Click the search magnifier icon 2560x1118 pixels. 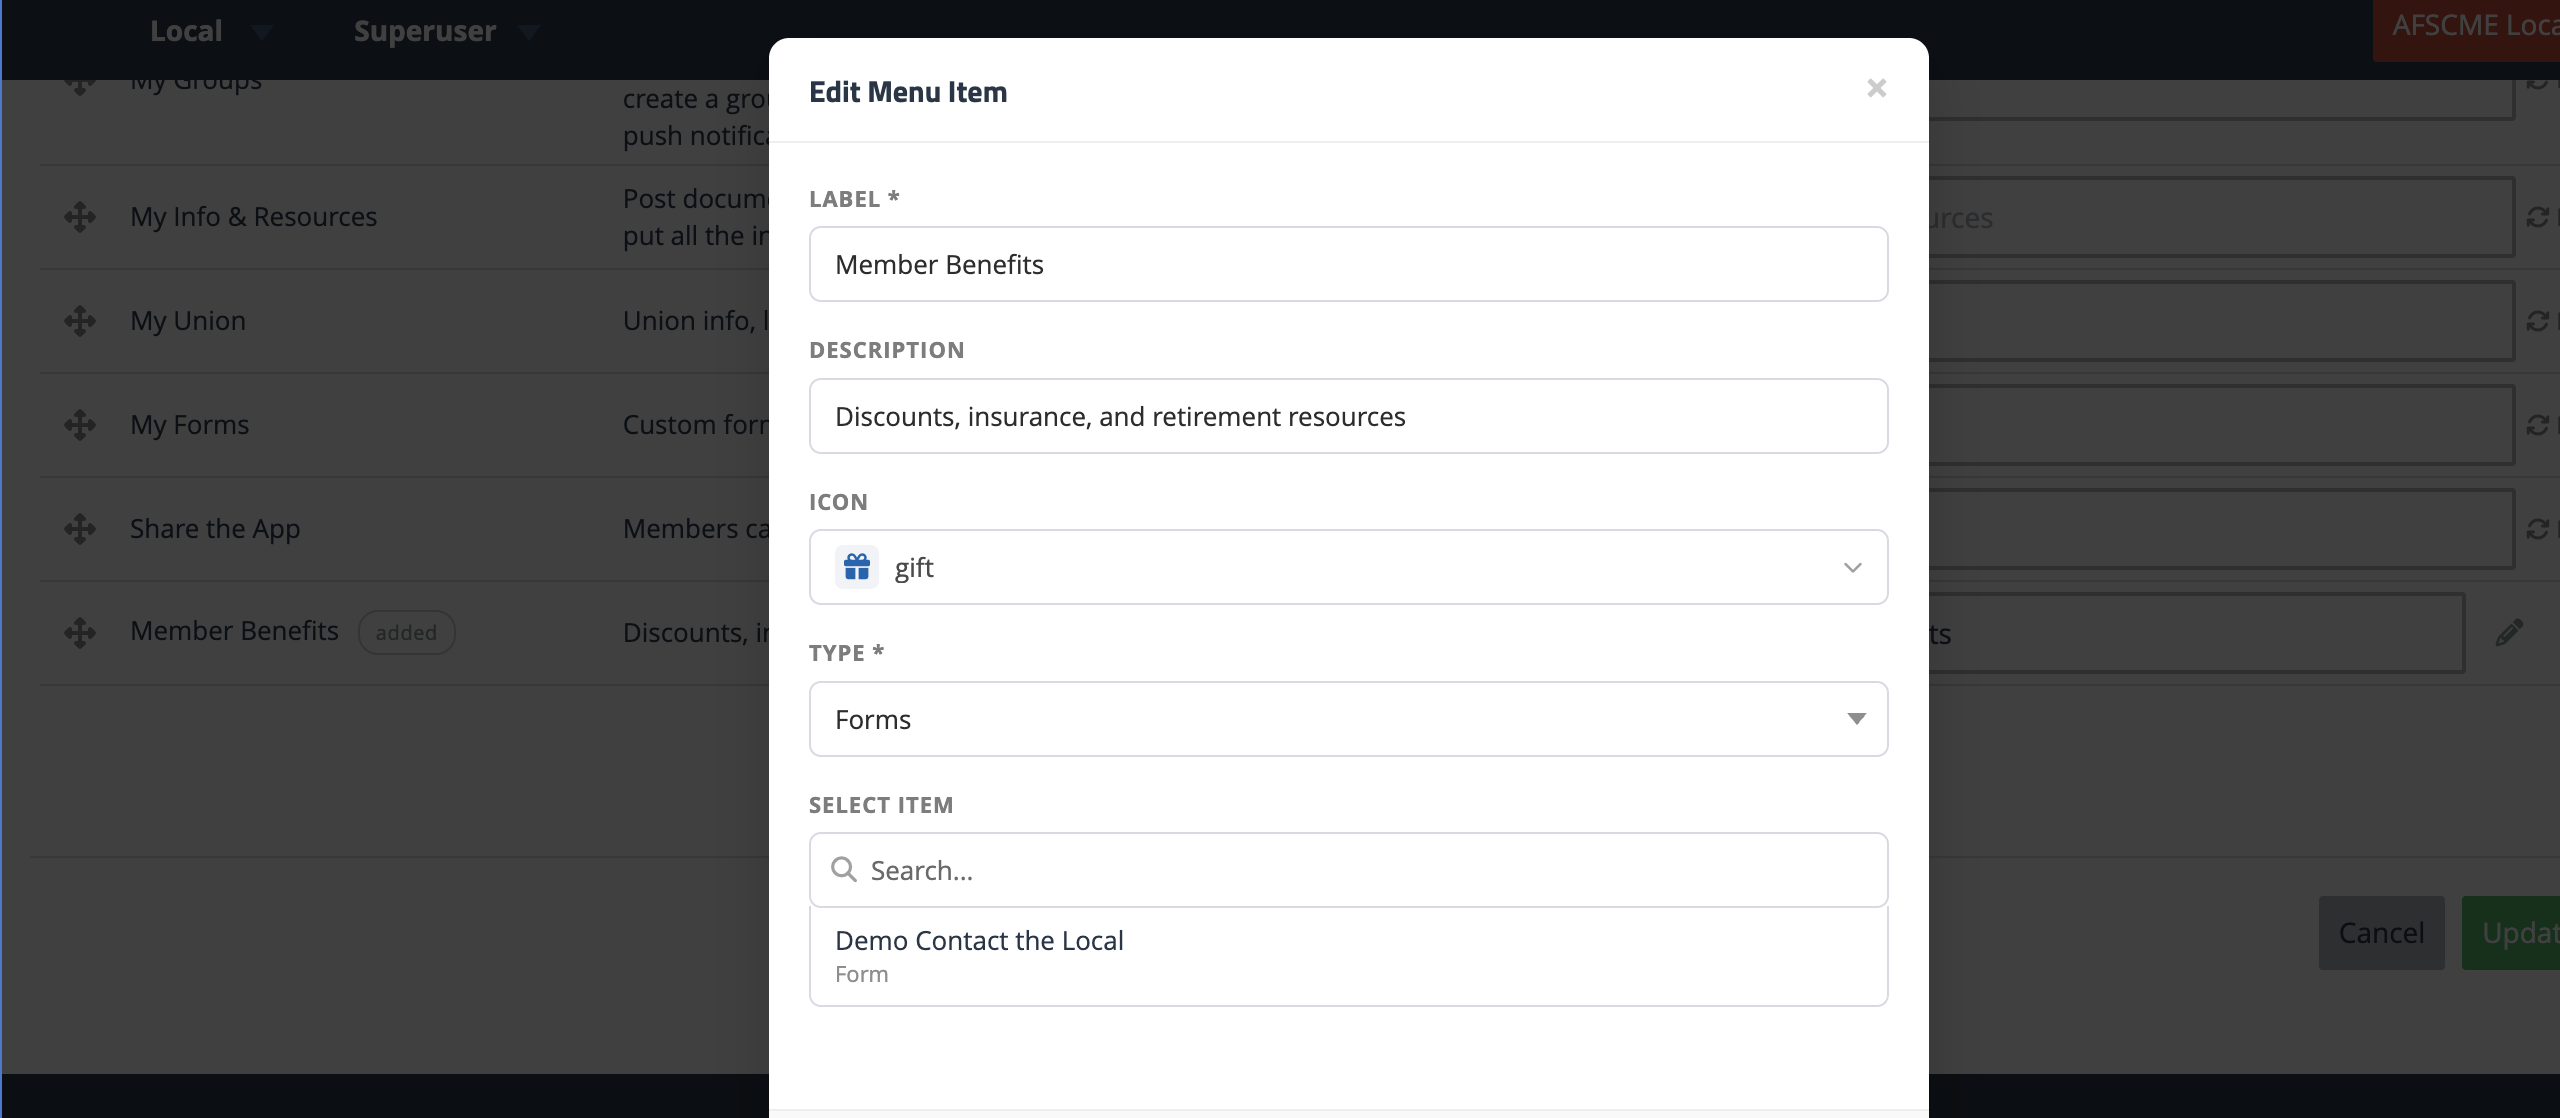point(844,870)
